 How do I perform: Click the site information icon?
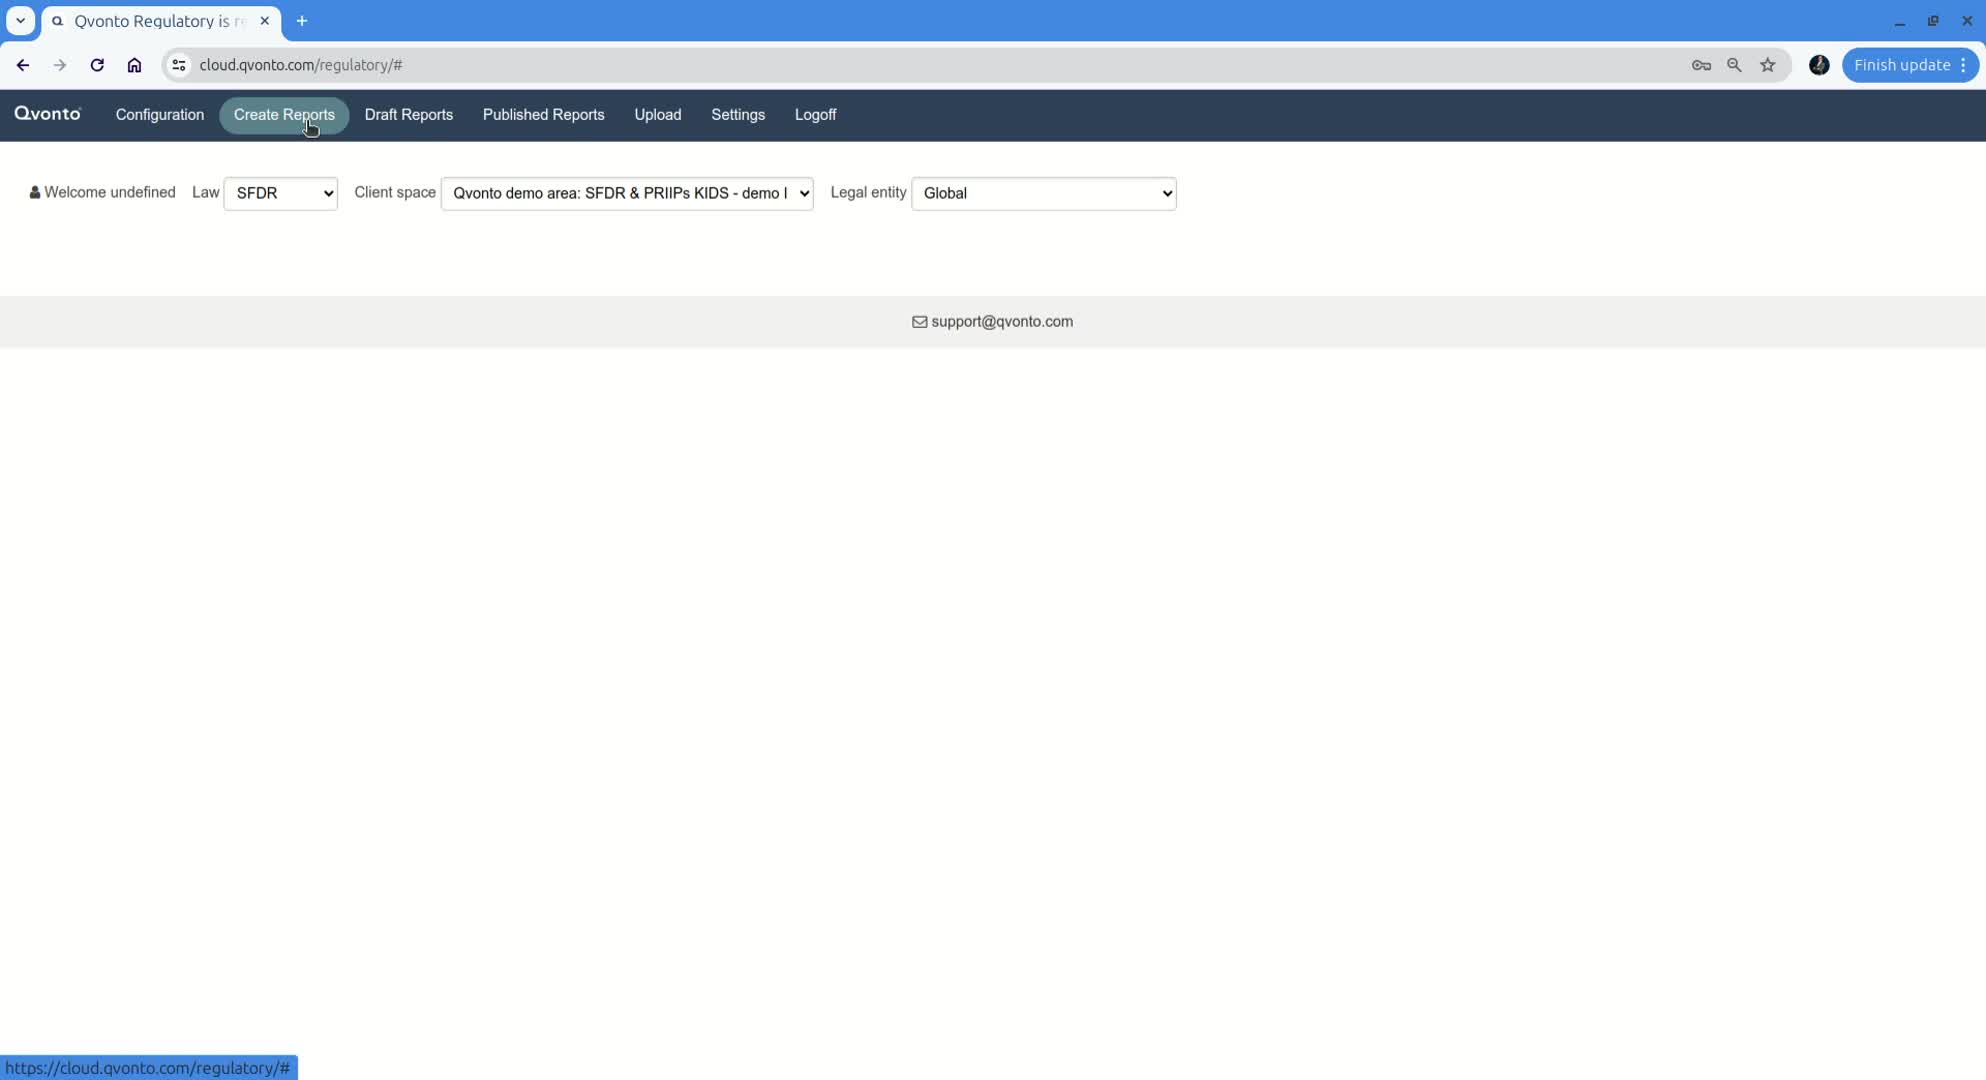pyautogui.click(x=179, y=65)
